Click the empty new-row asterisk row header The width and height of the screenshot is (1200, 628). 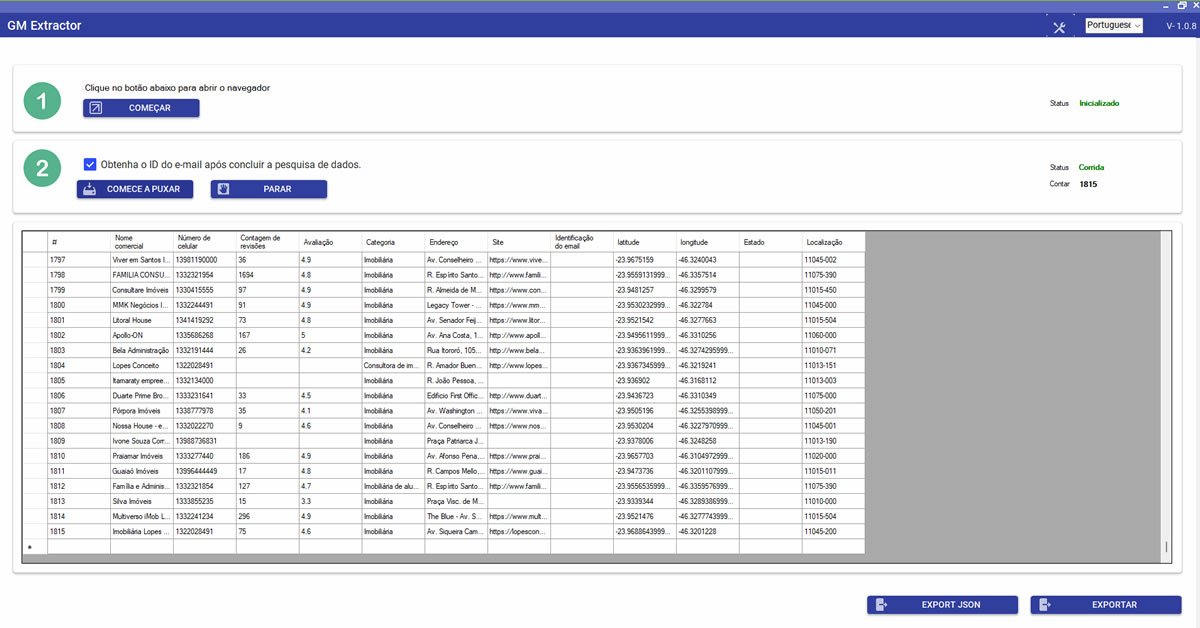(x=35, y=547)
